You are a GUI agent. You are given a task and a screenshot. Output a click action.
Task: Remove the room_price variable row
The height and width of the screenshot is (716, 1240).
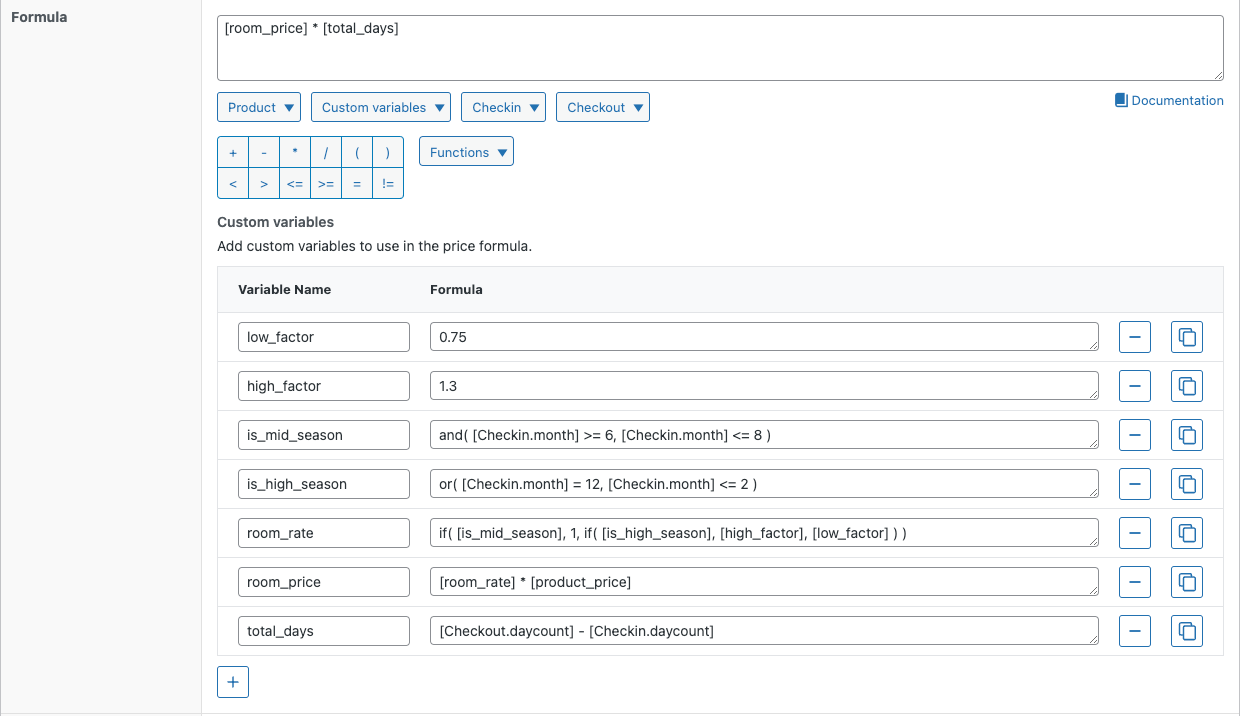coord(1134,582)
